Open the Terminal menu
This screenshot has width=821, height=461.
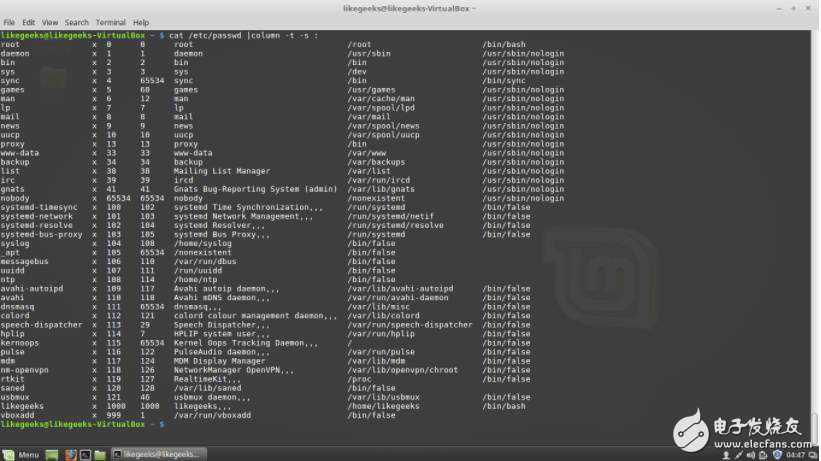(110, 23)
